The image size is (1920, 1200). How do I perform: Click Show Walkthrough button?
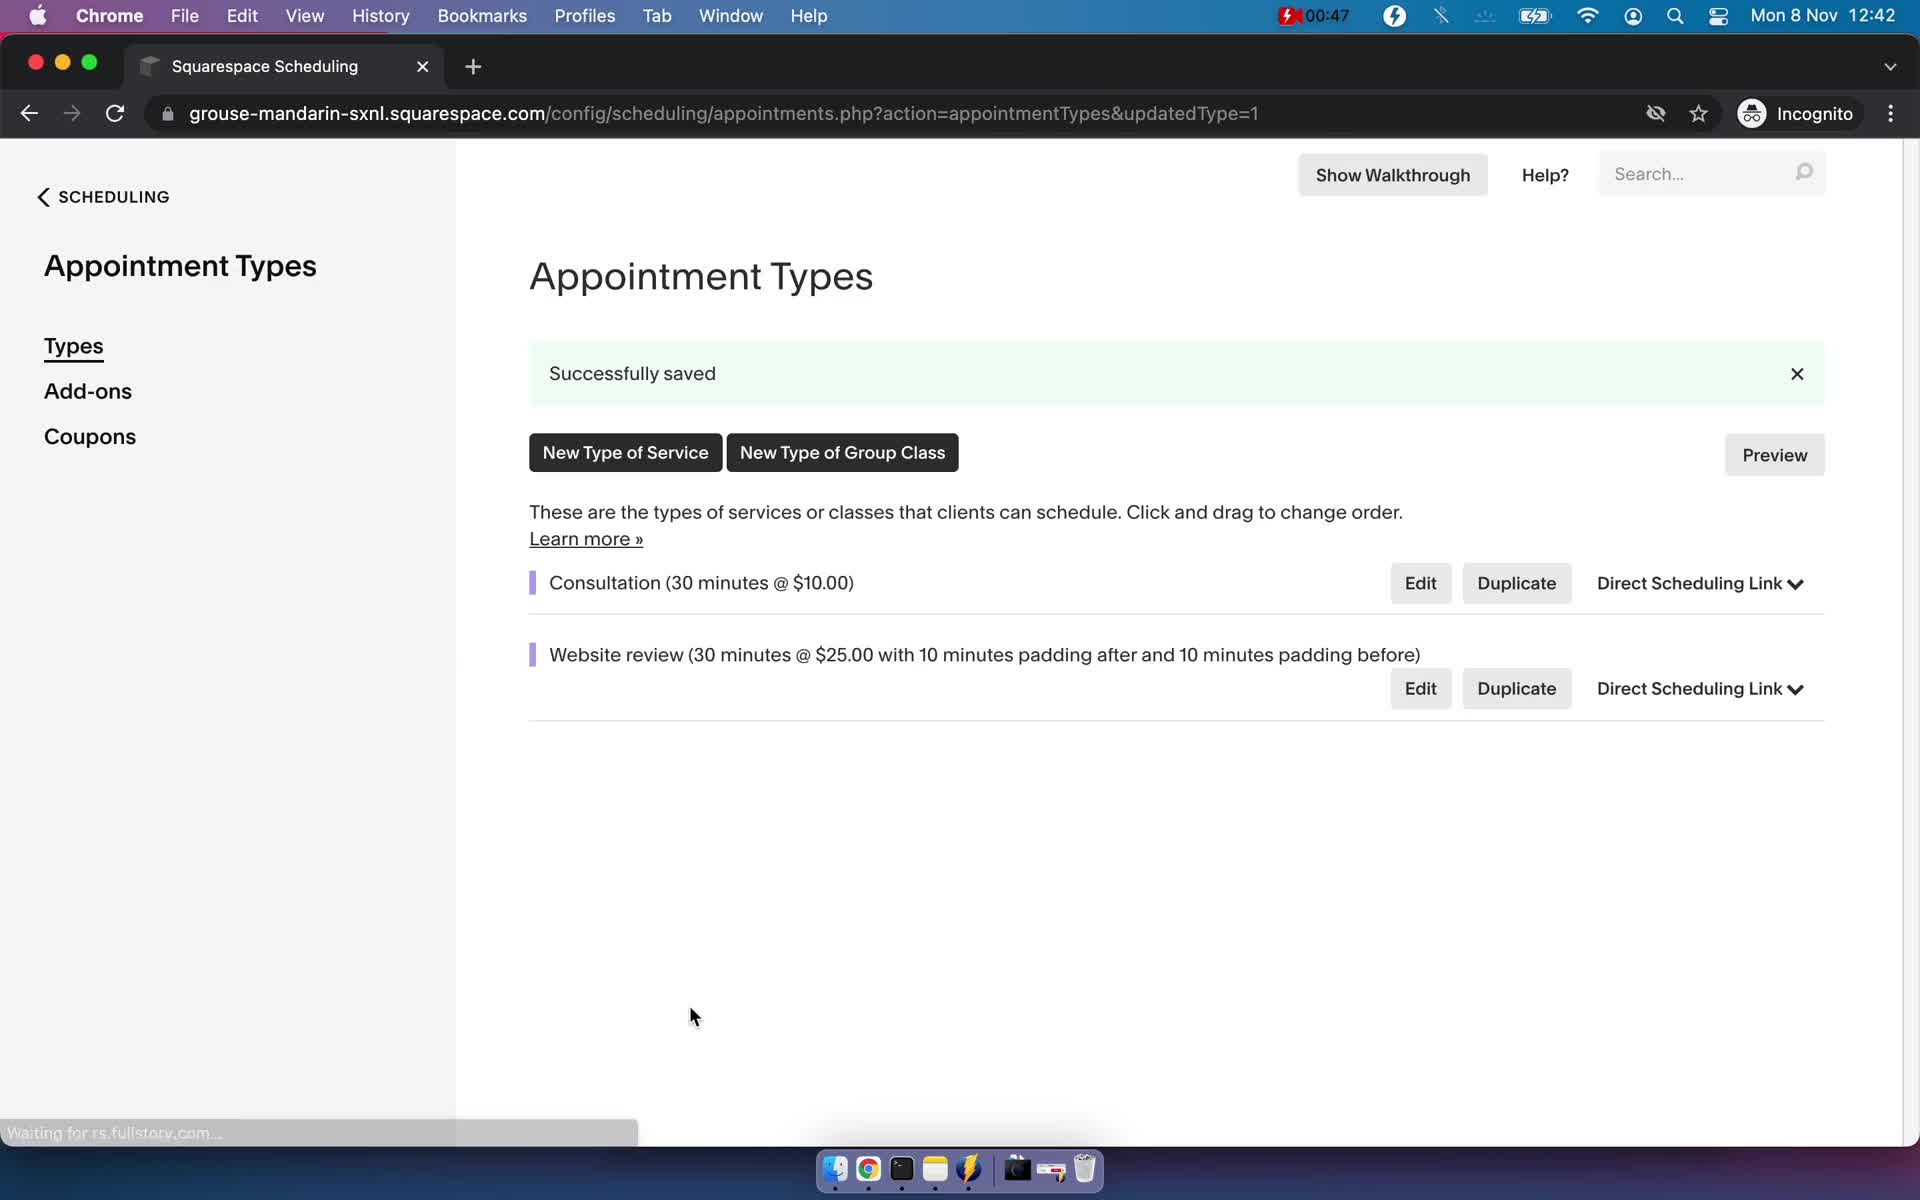pos(1392,175)
